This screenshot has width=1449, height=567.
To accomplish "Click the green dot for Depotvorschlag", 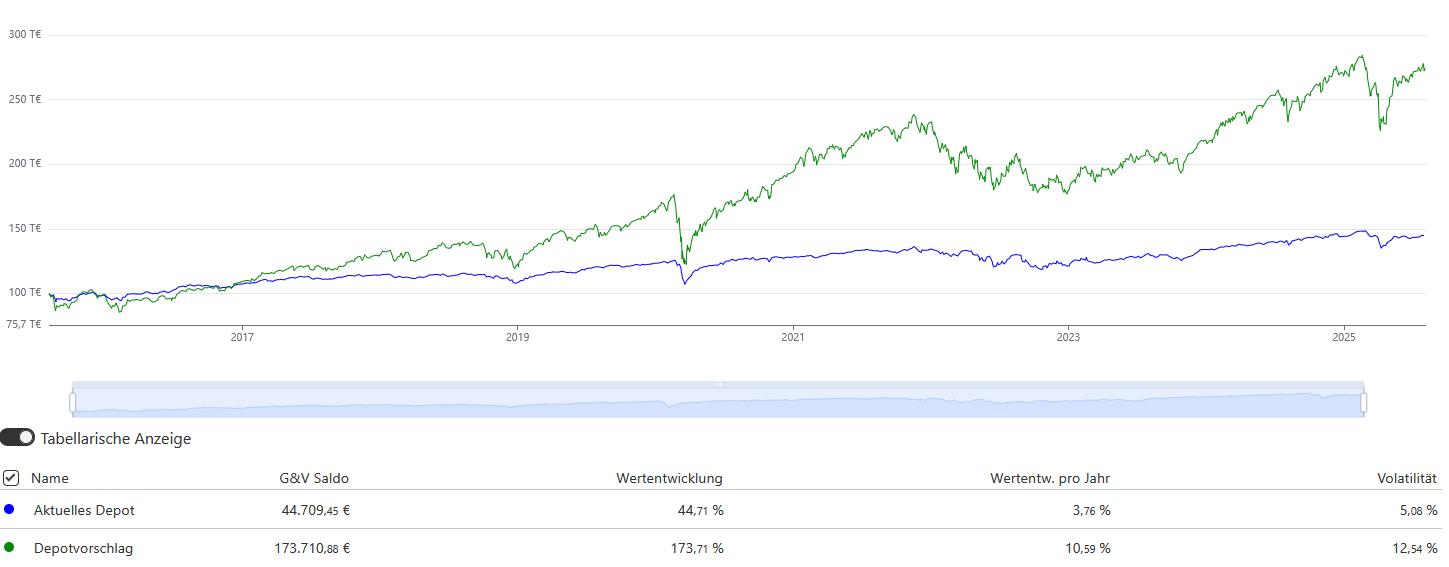I will 9,548.
